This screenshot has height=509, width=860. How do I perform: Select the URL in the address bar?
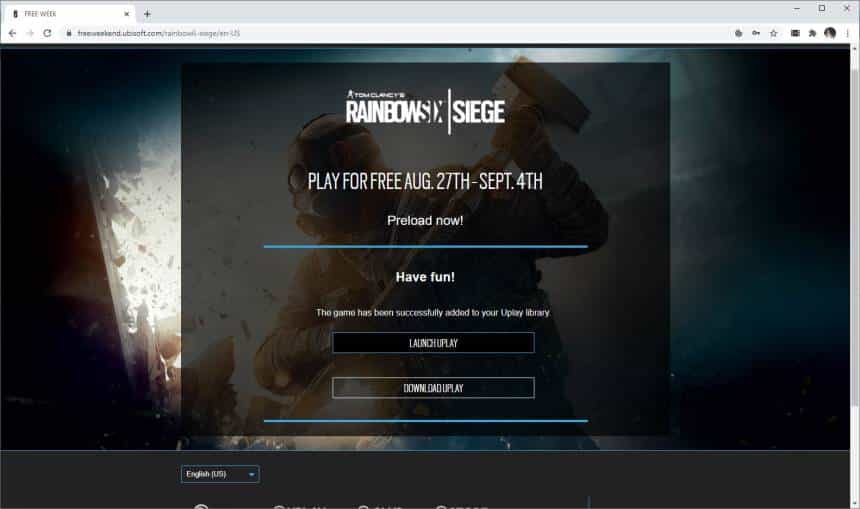click(x=159, y=33)
